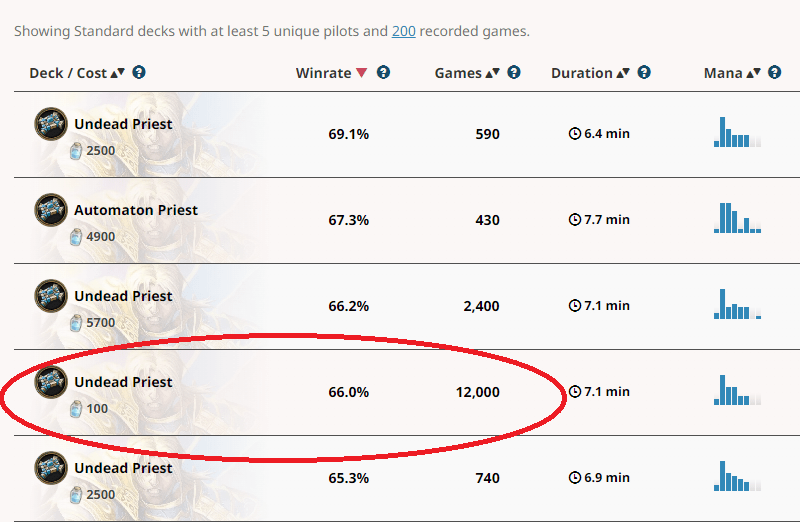Open the 200 recorded games link
The width and height of the screenshot is (800, 522).
pyautogui.click(x=403, y=31)
